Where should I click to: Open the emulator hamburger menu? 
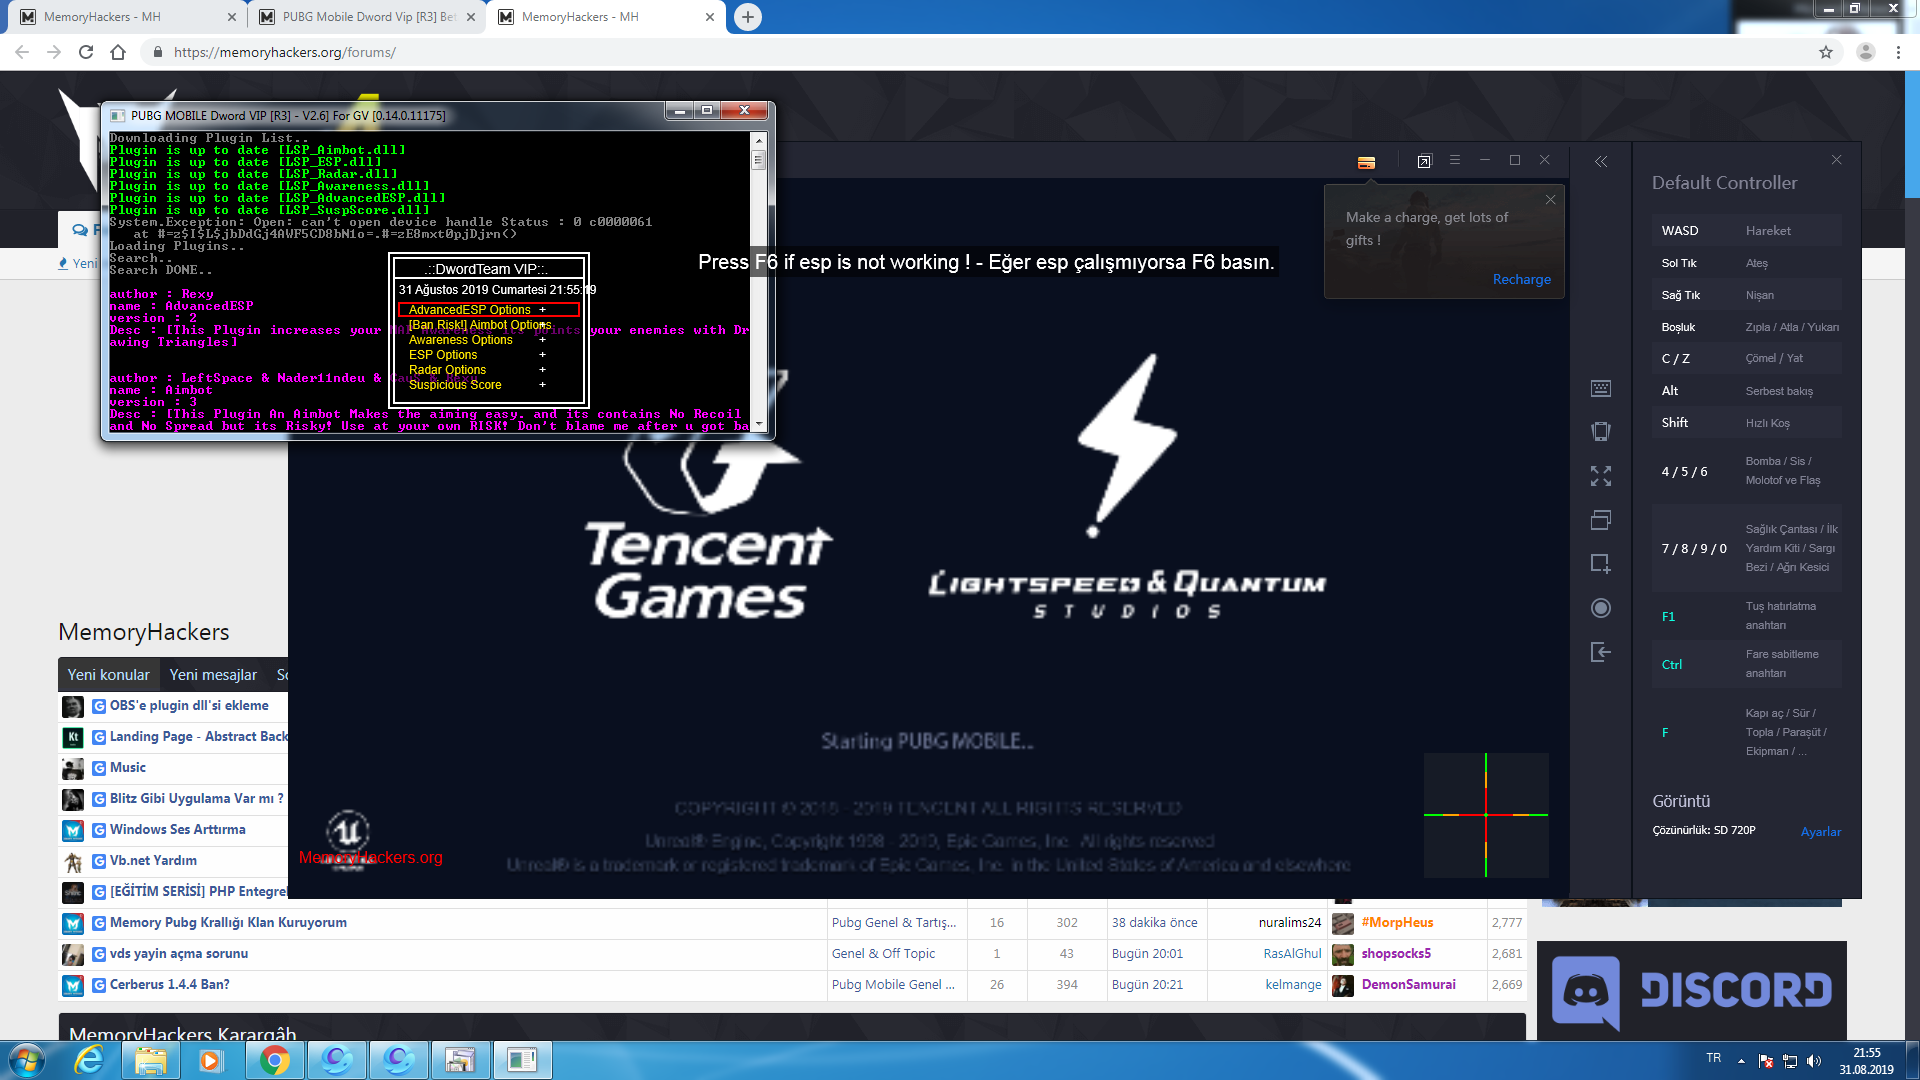tap(1455, 160)
